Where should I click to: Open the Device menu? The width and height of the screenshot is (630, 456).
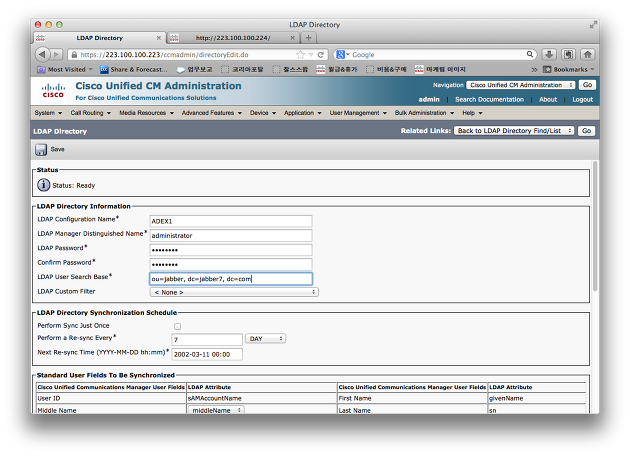263,113
